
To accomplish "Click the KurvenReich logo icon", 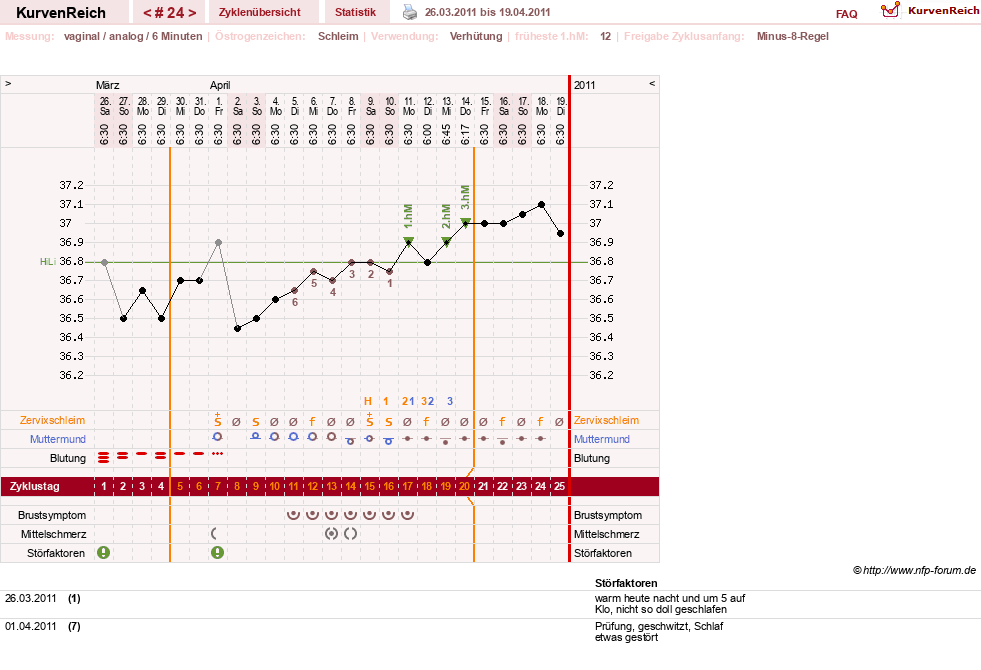I will tap(890, 10).
